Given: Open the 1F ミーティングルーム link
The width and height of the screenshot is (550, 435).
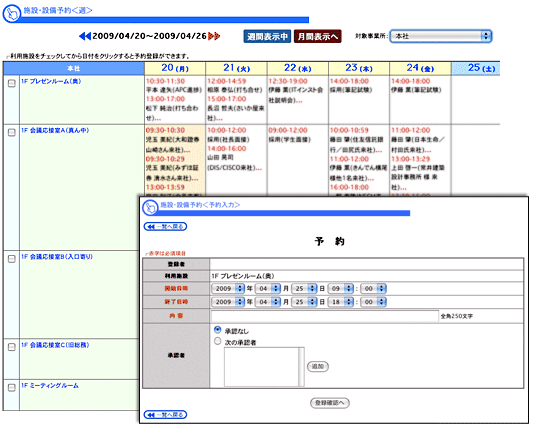Looking at the screenshot, I should tap(50, 386).
